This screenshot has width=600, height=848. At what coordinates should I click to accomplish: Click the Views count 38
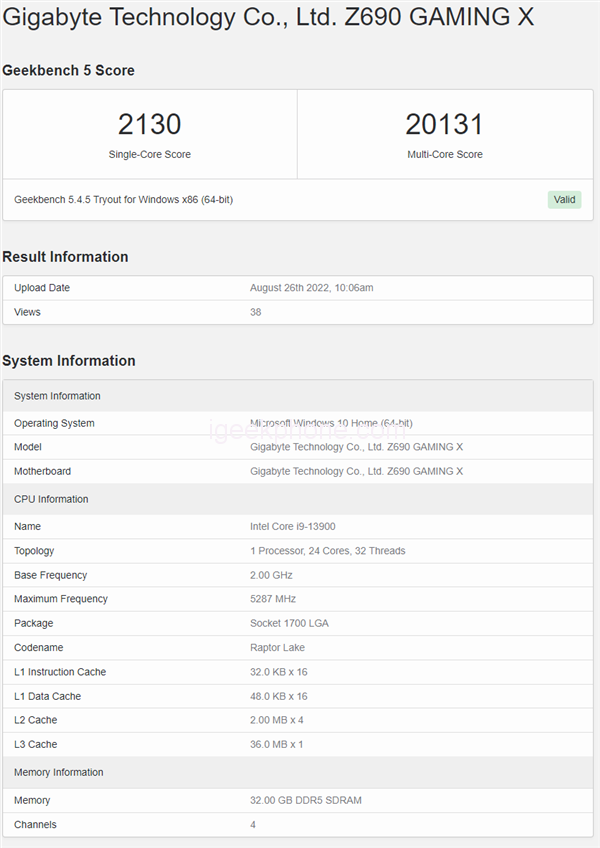pyautogui.click(x=256, y=312)
